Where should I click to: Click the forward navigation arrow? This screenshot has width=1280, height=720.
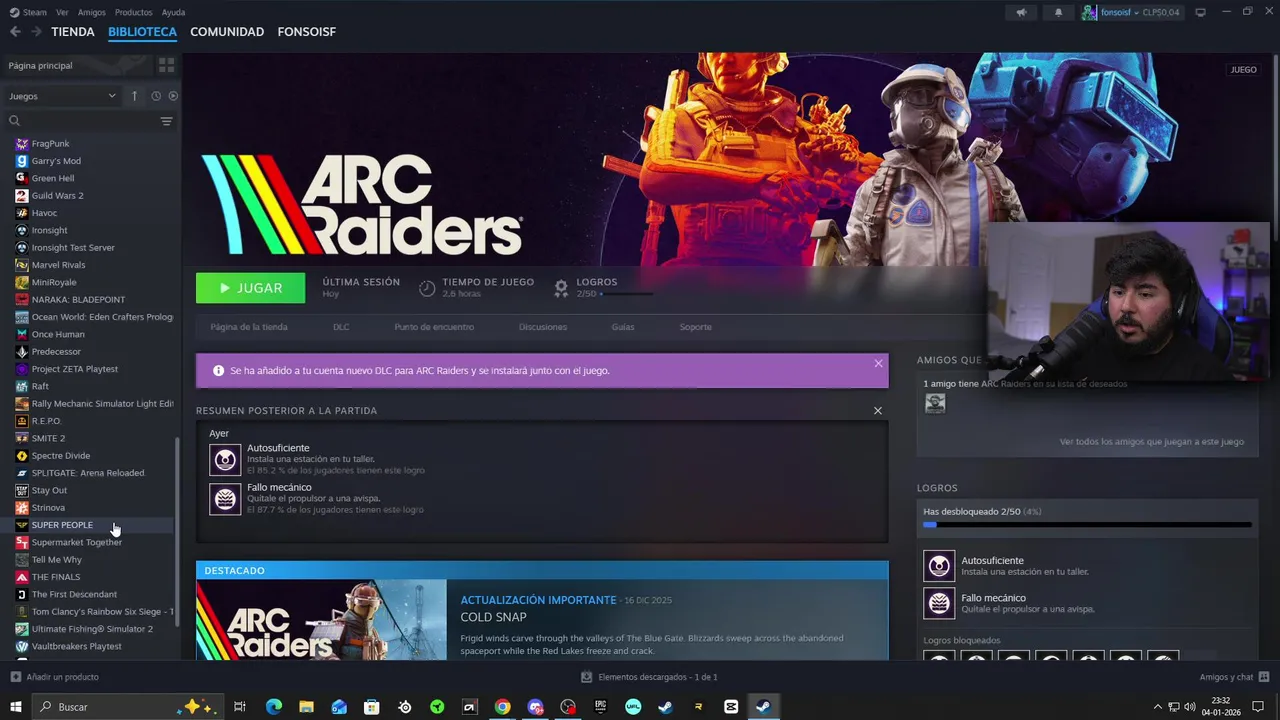[36, 32]
